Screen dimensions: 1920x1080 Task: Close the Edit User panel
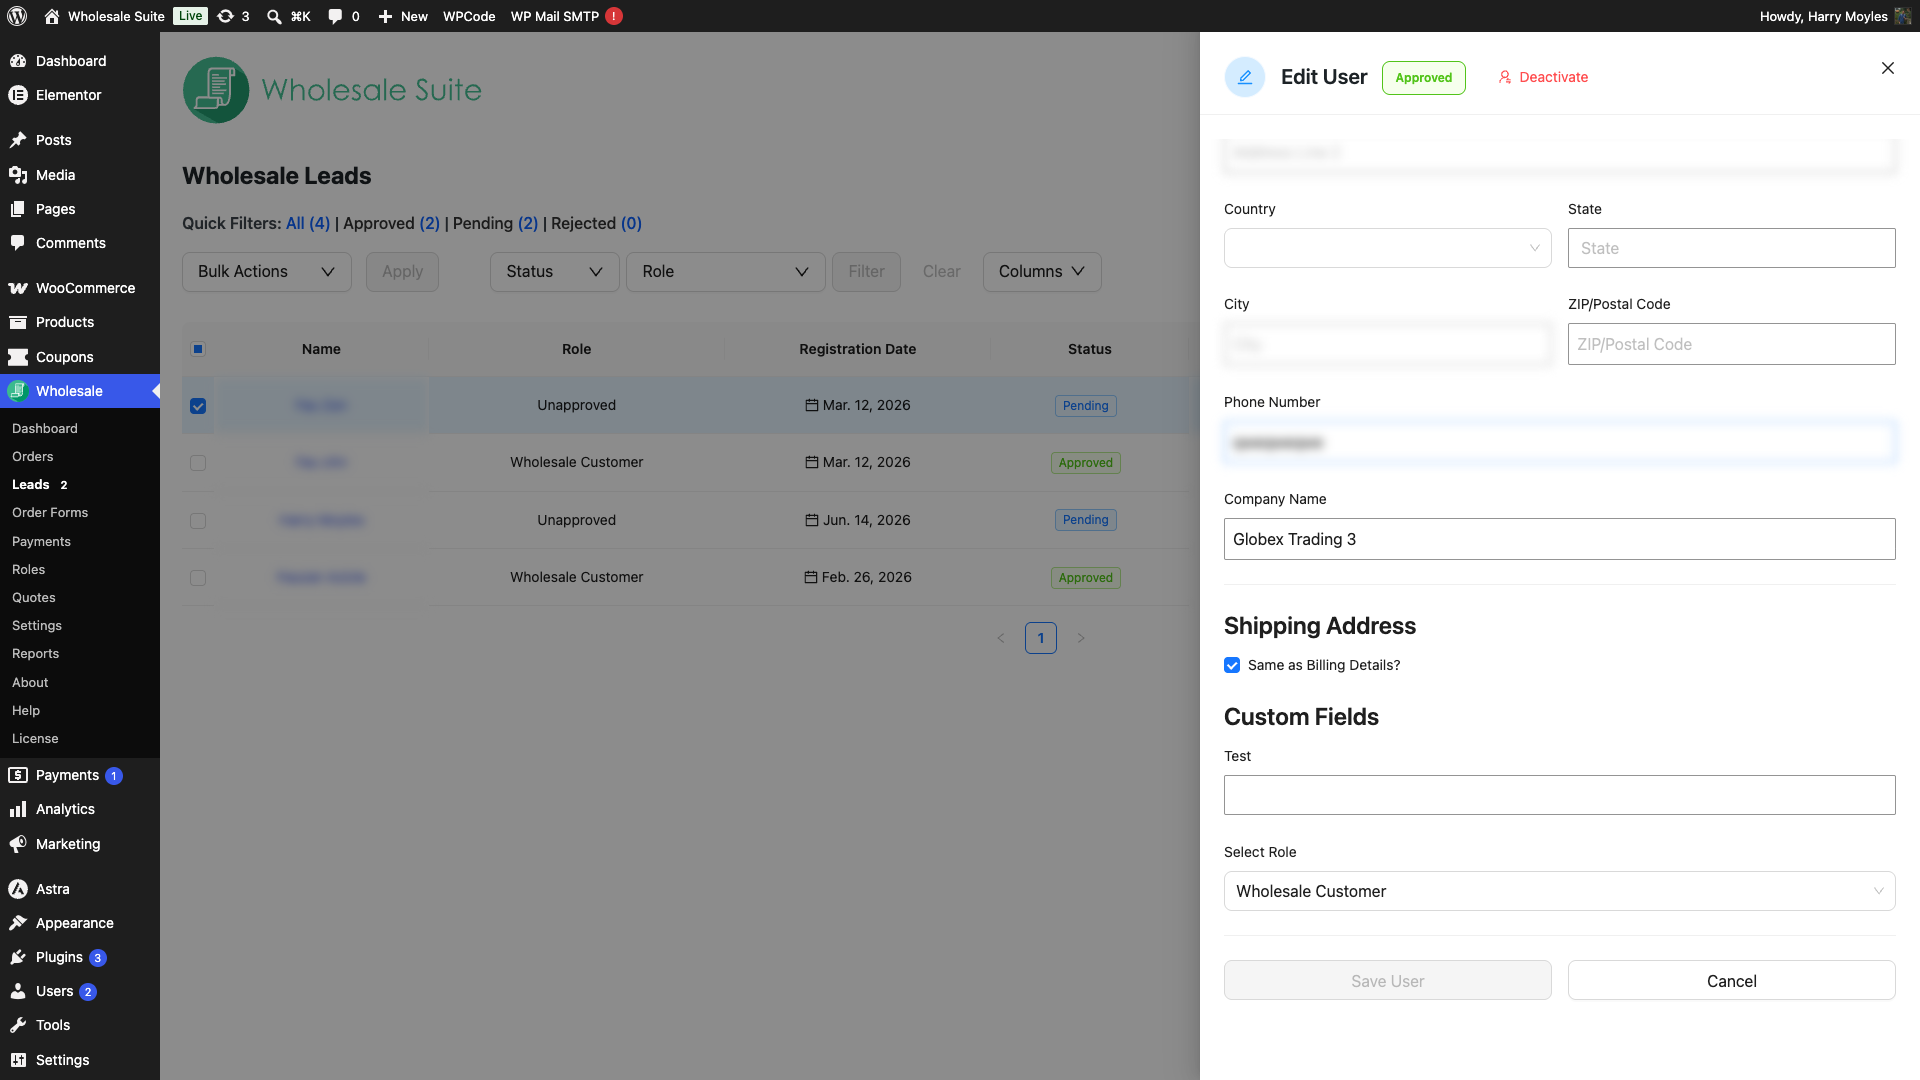[1888, 68]
